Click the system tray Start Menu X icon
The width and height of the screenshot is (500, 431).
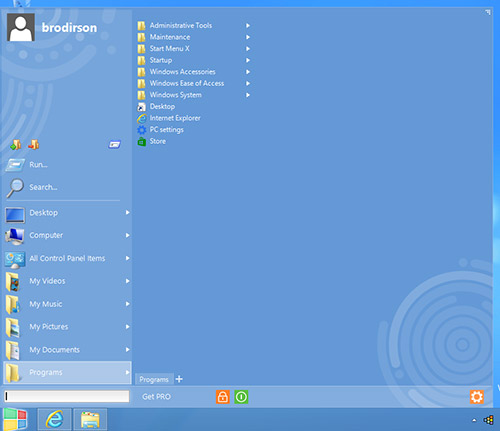pos(489,420)
